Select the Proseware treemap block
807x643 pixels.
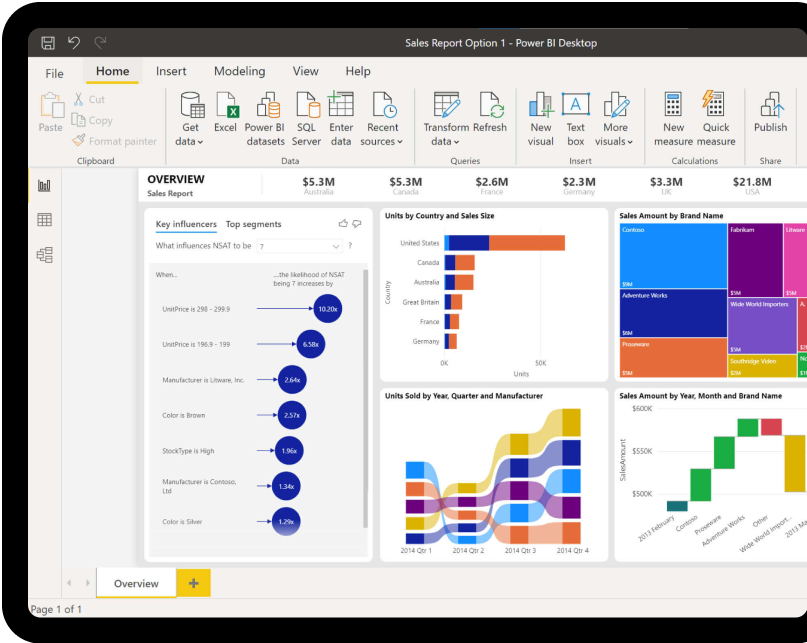tap(673, 357)
